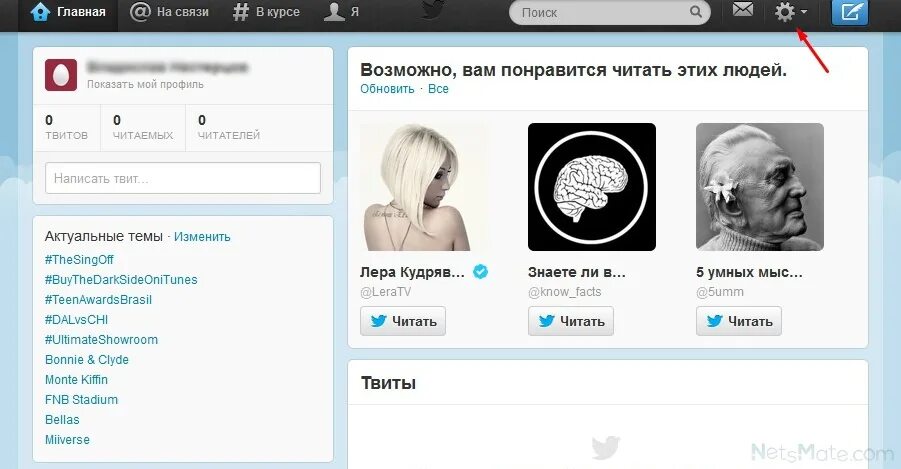Click the @LeraTV handle
The width and height of the screenshot is (901, 469).
386,292
